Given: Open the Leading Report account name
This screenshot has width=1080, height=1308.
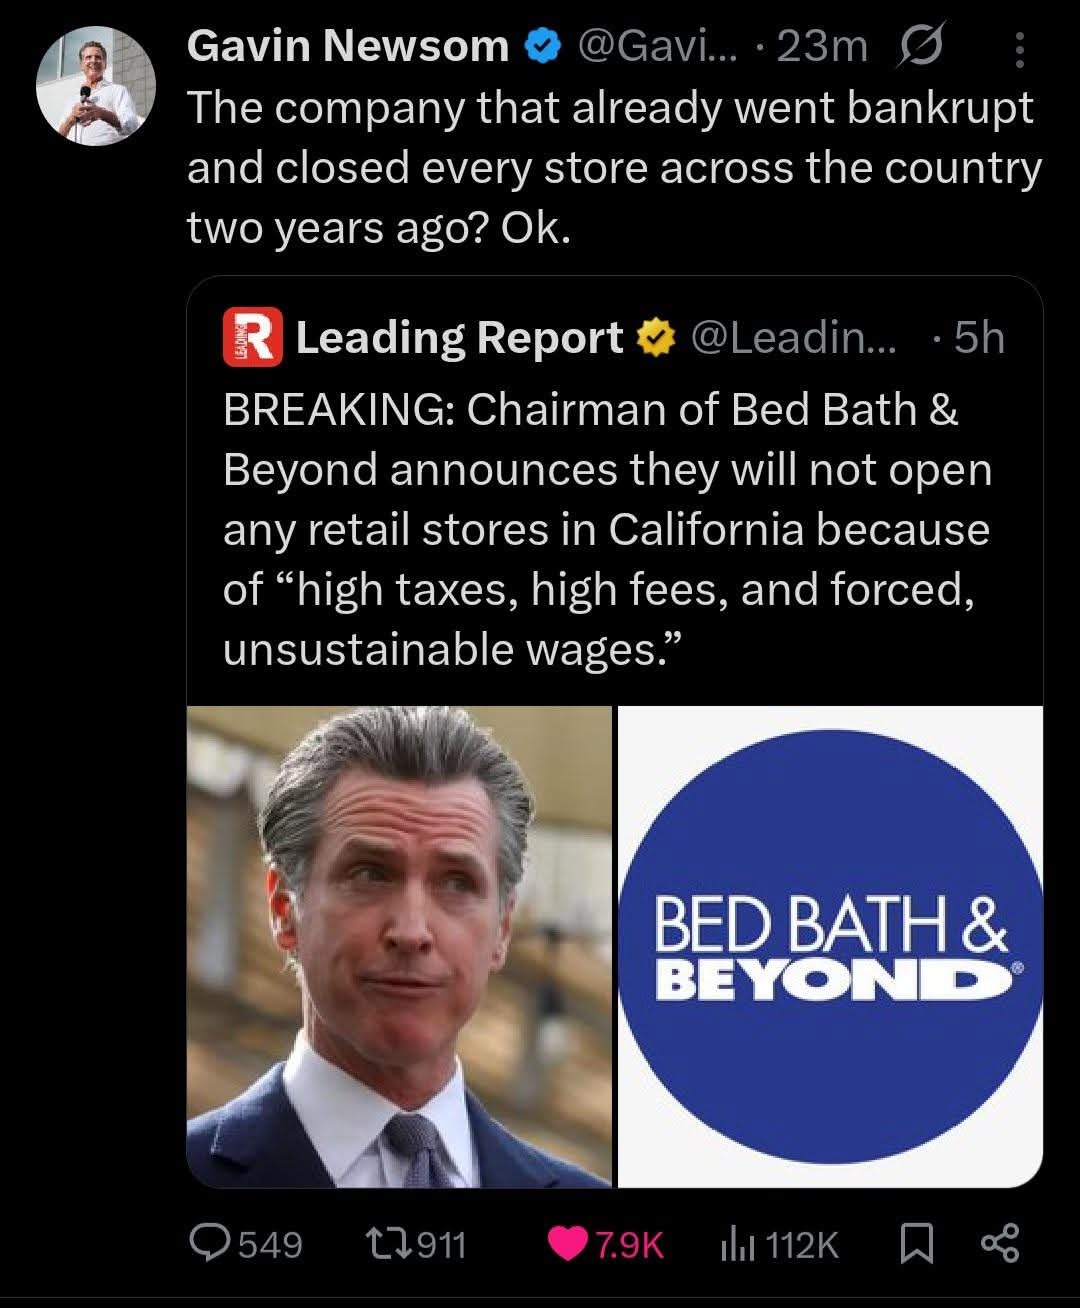Looking at the screenshot, I should (x=459, y=338).
